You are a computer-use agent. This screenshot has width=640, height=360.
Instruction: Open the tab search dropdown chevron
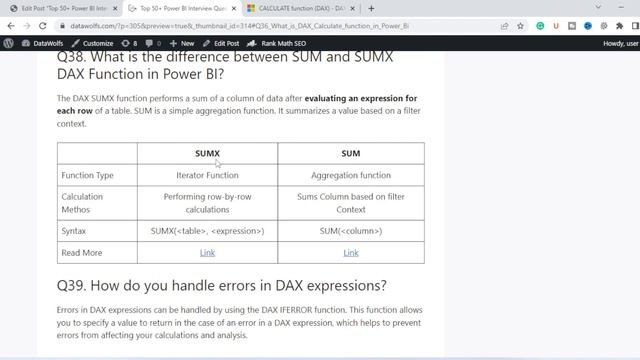click(x=598, y=7)
